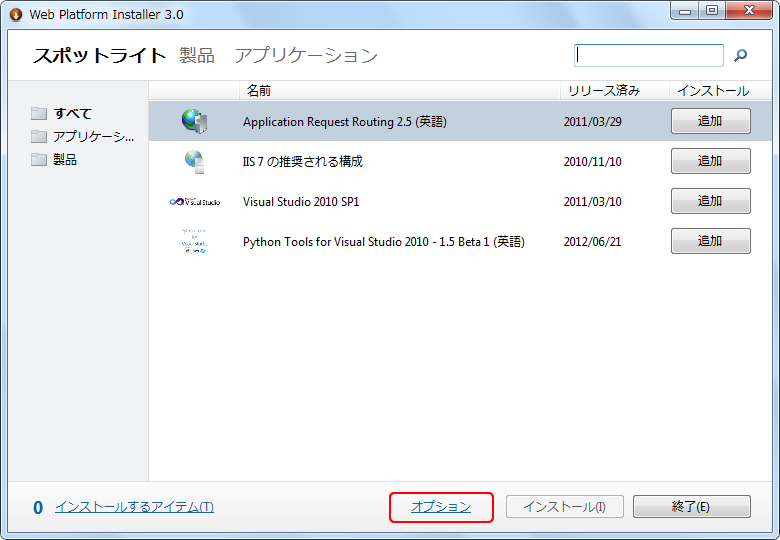This screenshot has width=780, height=540.
Task: Open the オプション link
Action: 441,507
